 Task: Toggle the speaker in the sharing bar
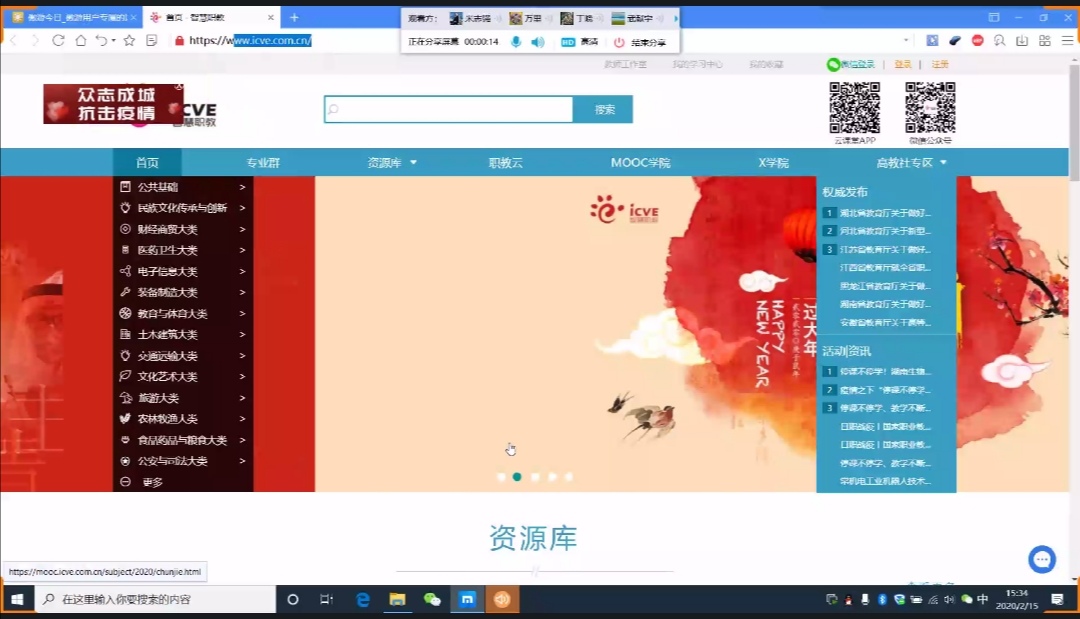coord(538,42)
